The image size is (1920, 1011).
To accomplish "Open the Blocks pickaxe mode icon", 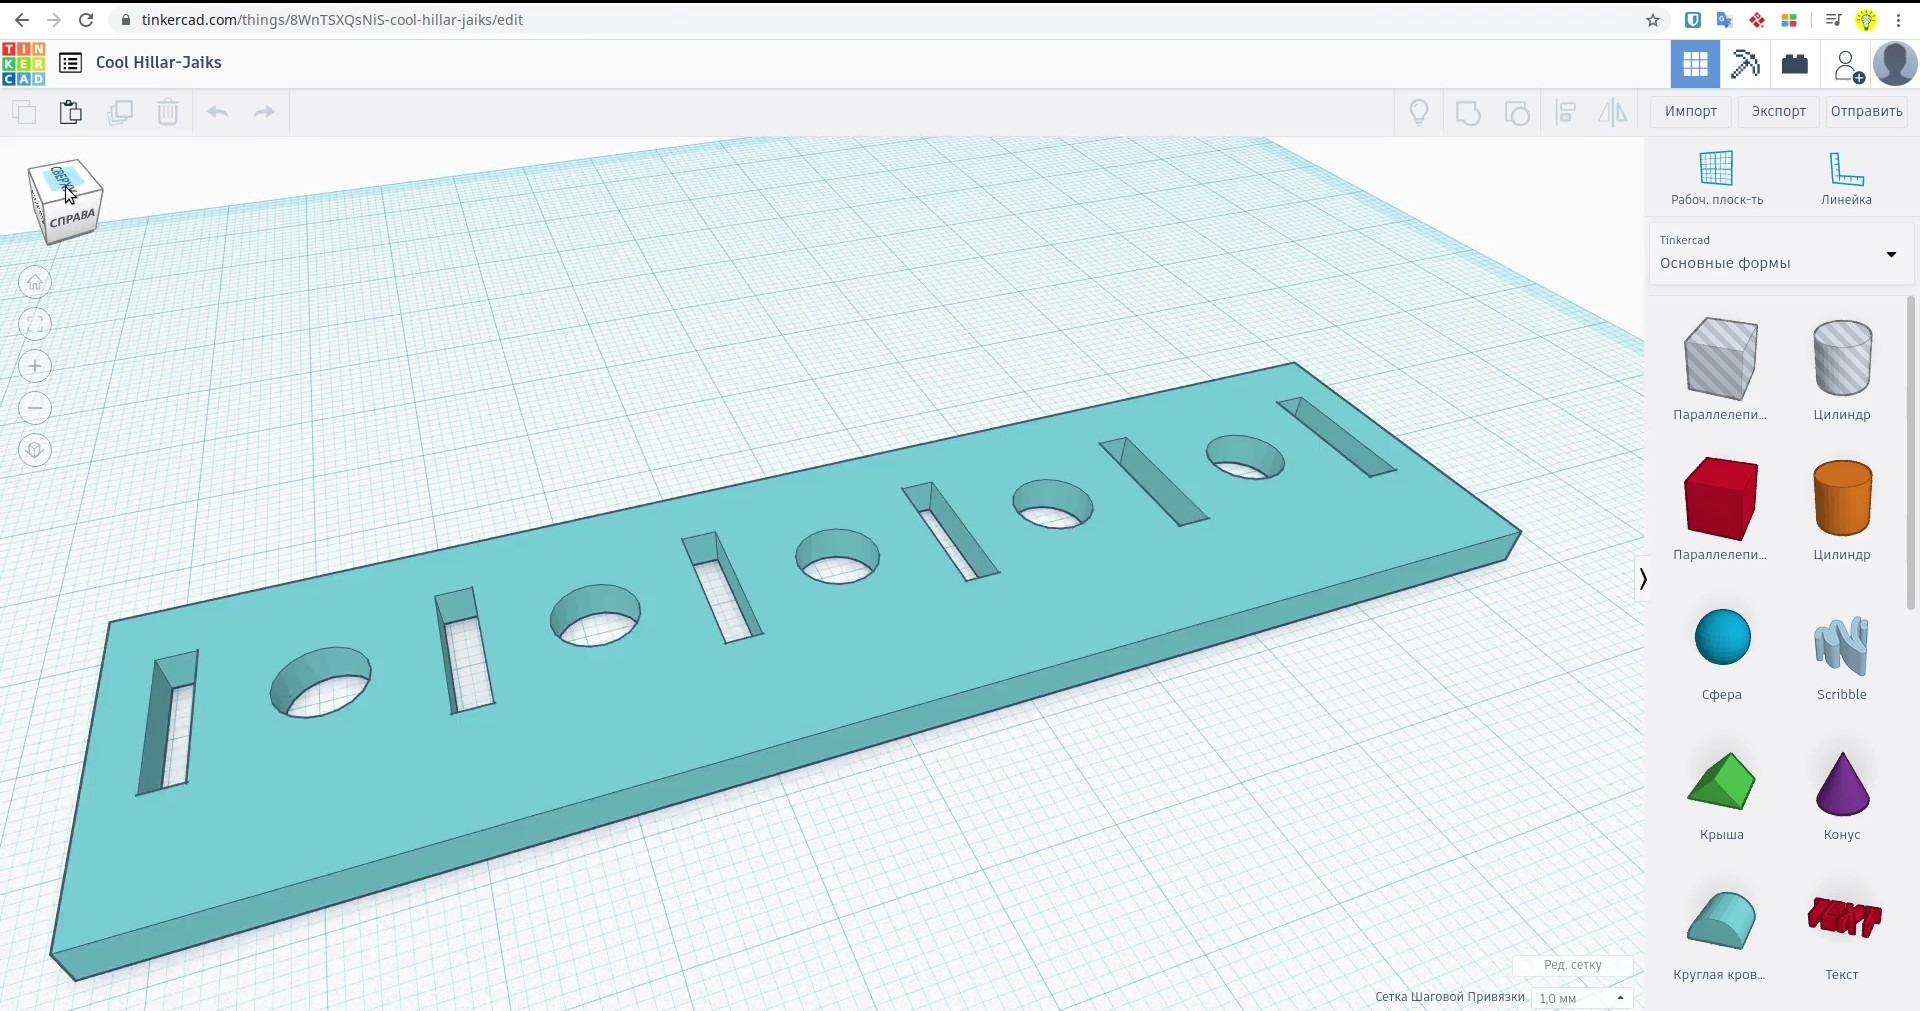I will tap(1745, 65).
